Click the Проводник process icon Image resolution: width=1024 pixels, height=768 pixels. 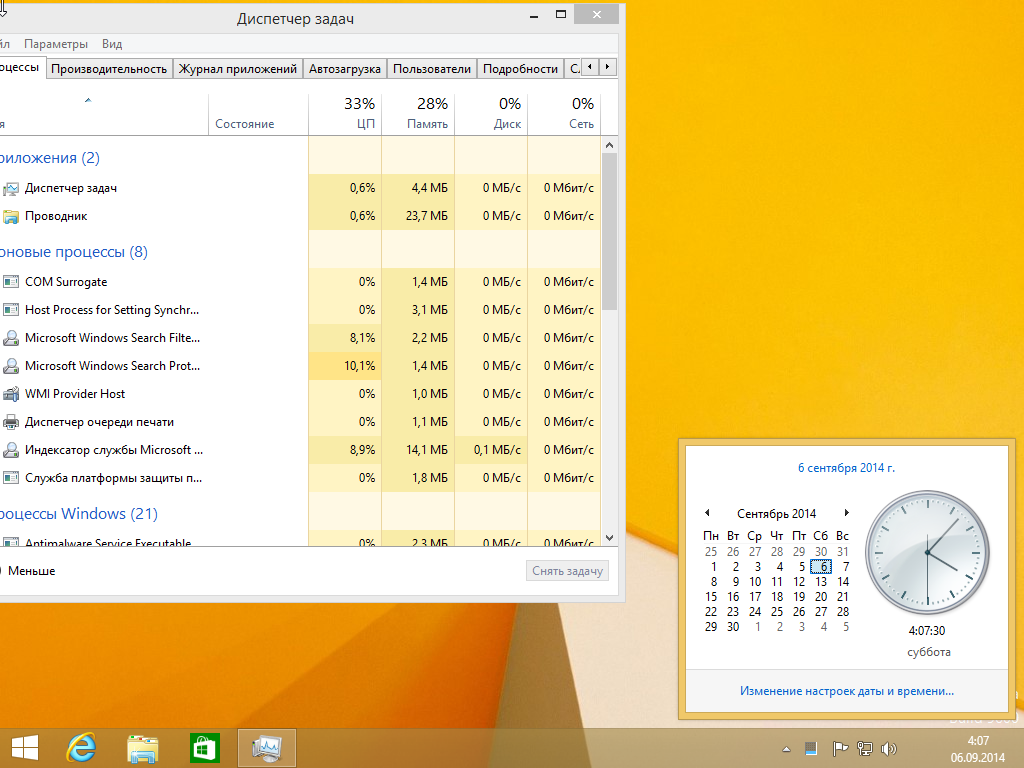11,216
